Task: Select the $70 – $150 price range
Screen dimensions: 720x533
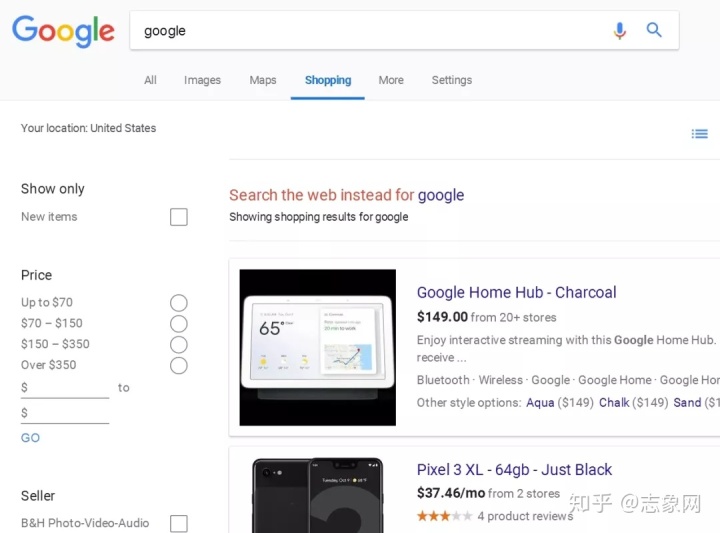Action: pyautogui.click(x=179, y=324)
